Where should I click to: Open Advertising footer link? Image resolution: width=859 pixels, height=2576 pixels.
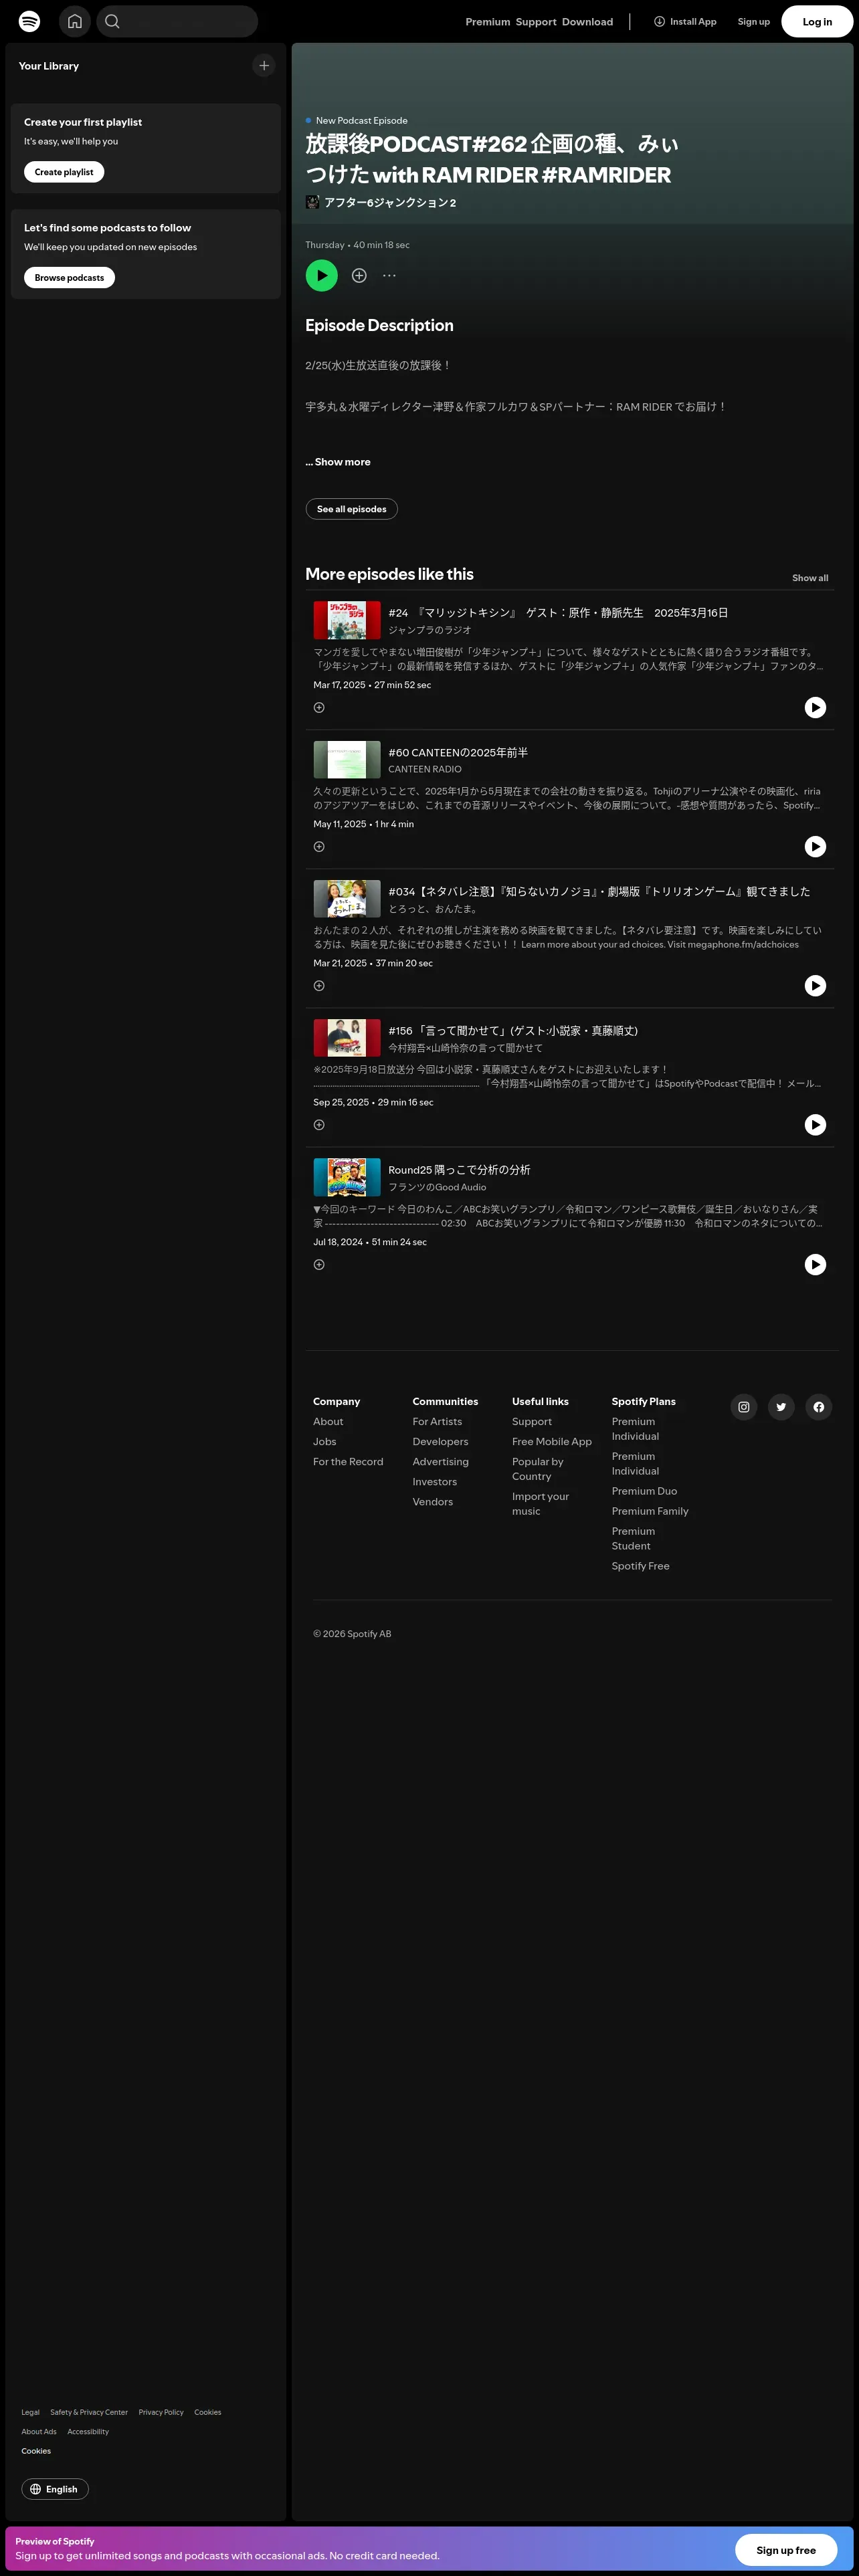[x=440, y=1461]
